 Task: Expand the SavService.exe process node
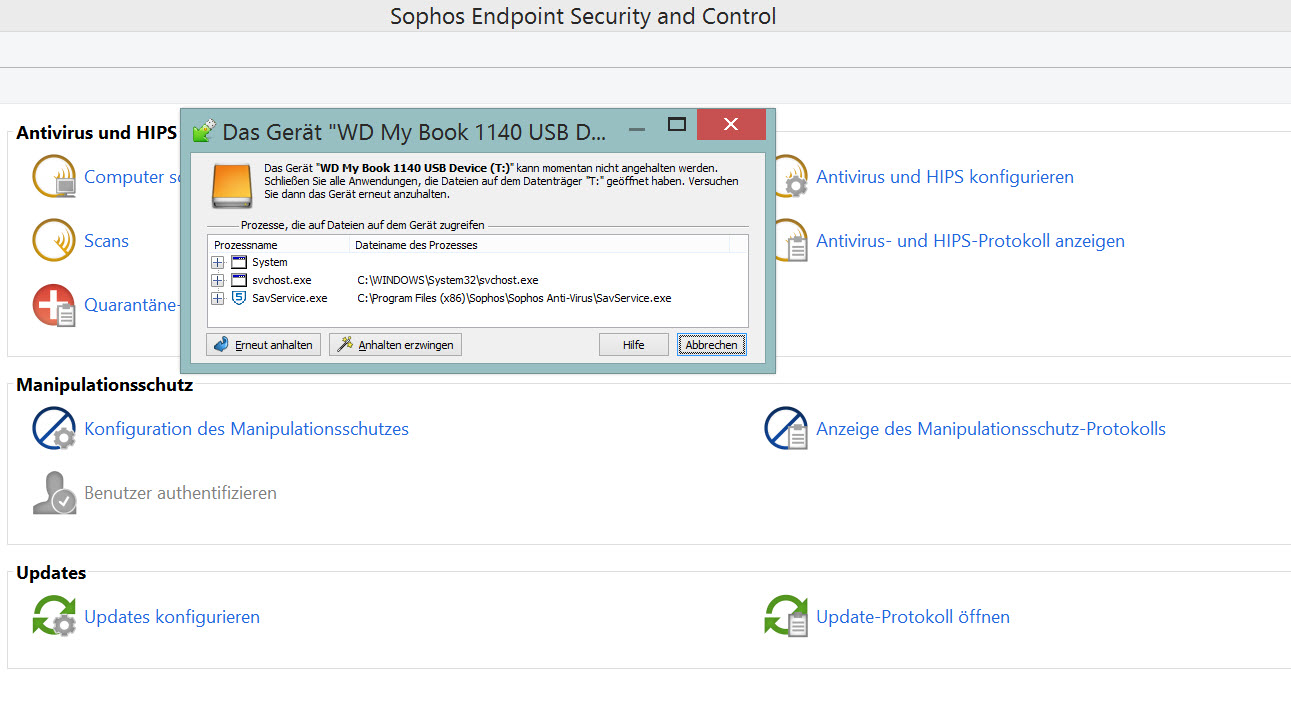pos(218,298)
